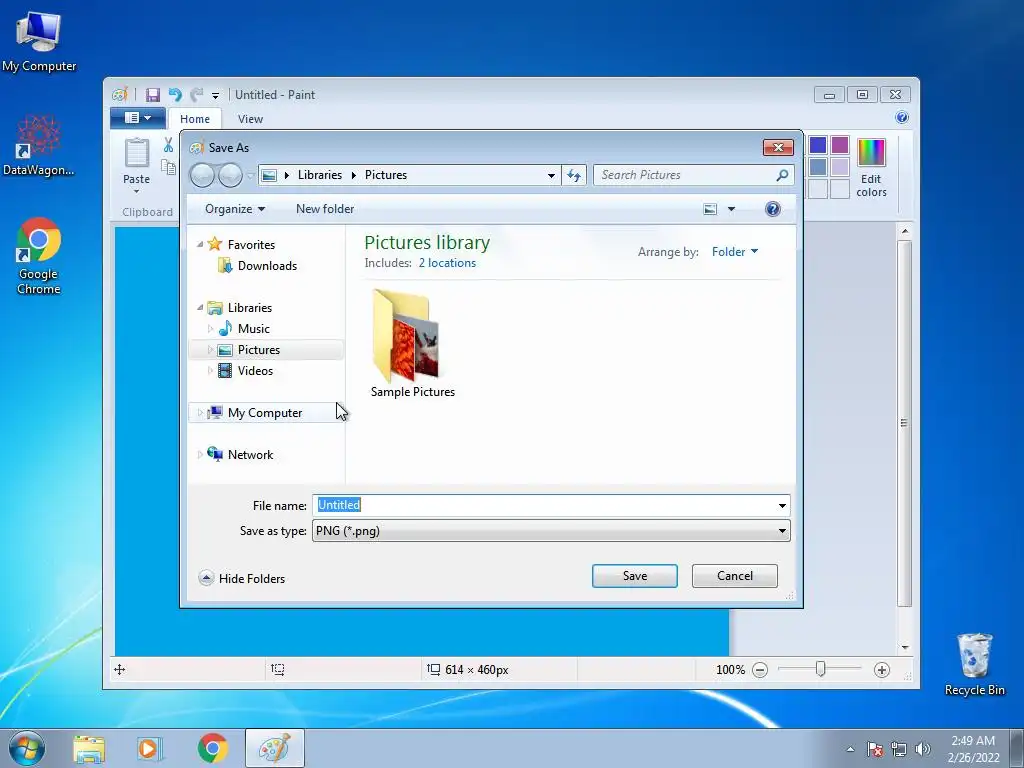Pick the indigo blue color swatch
Viewport: 1024px width, 768px height.
pos(818,145)
